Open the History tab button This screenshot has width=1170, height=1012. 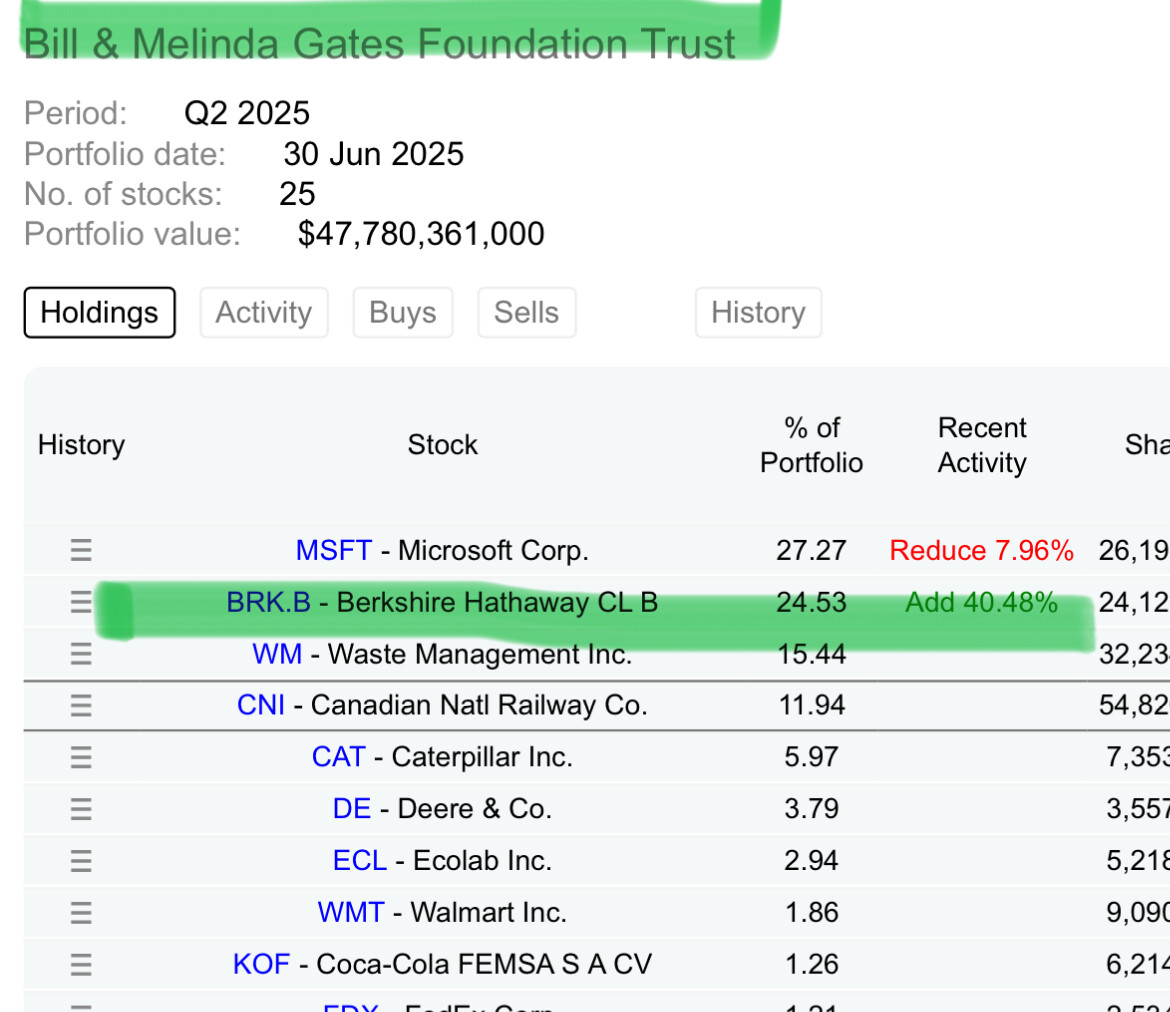coord(758,313)
